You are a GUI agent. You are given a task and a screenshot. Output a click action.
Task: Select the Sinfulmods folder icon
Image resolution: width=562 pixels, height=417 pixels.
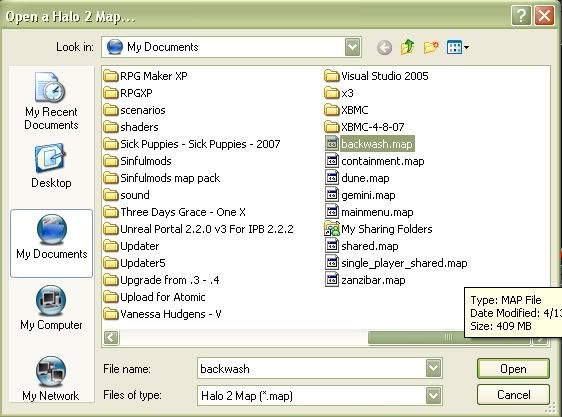coord(111,161)
